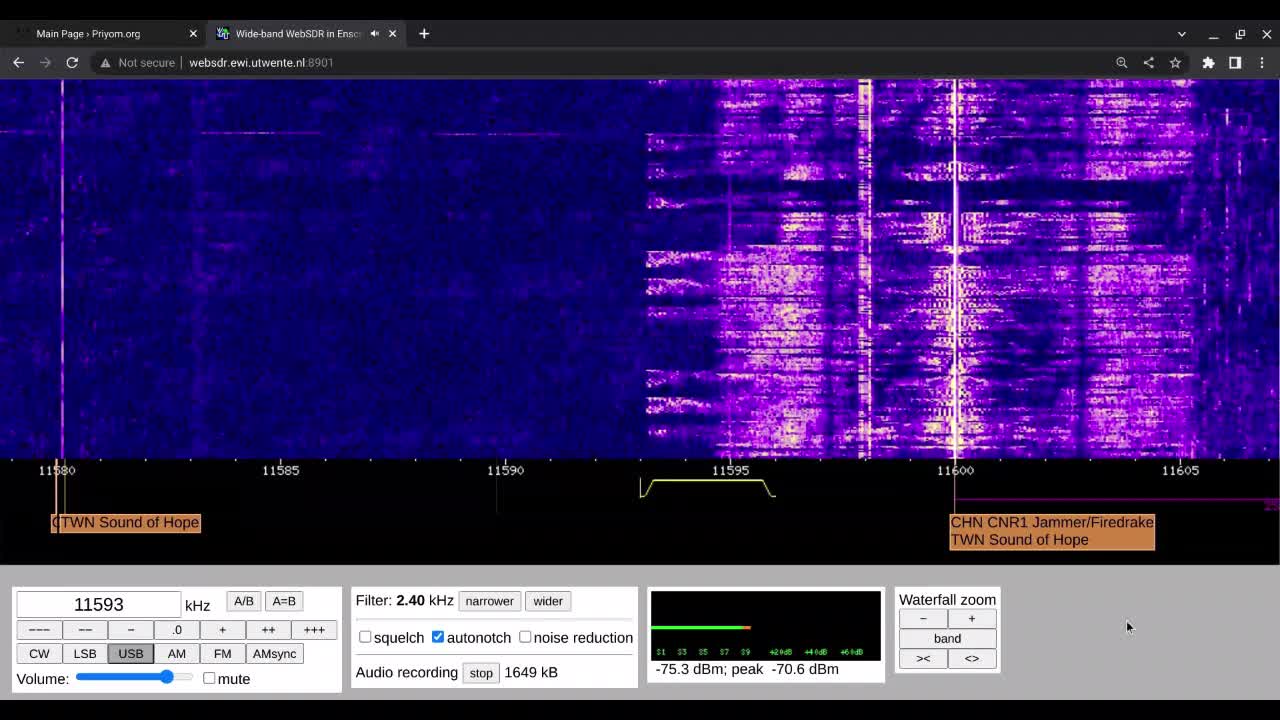This screenshot has width=1280, height=720.
Task: Adjust the Volume slider
Action: point(134,677)
